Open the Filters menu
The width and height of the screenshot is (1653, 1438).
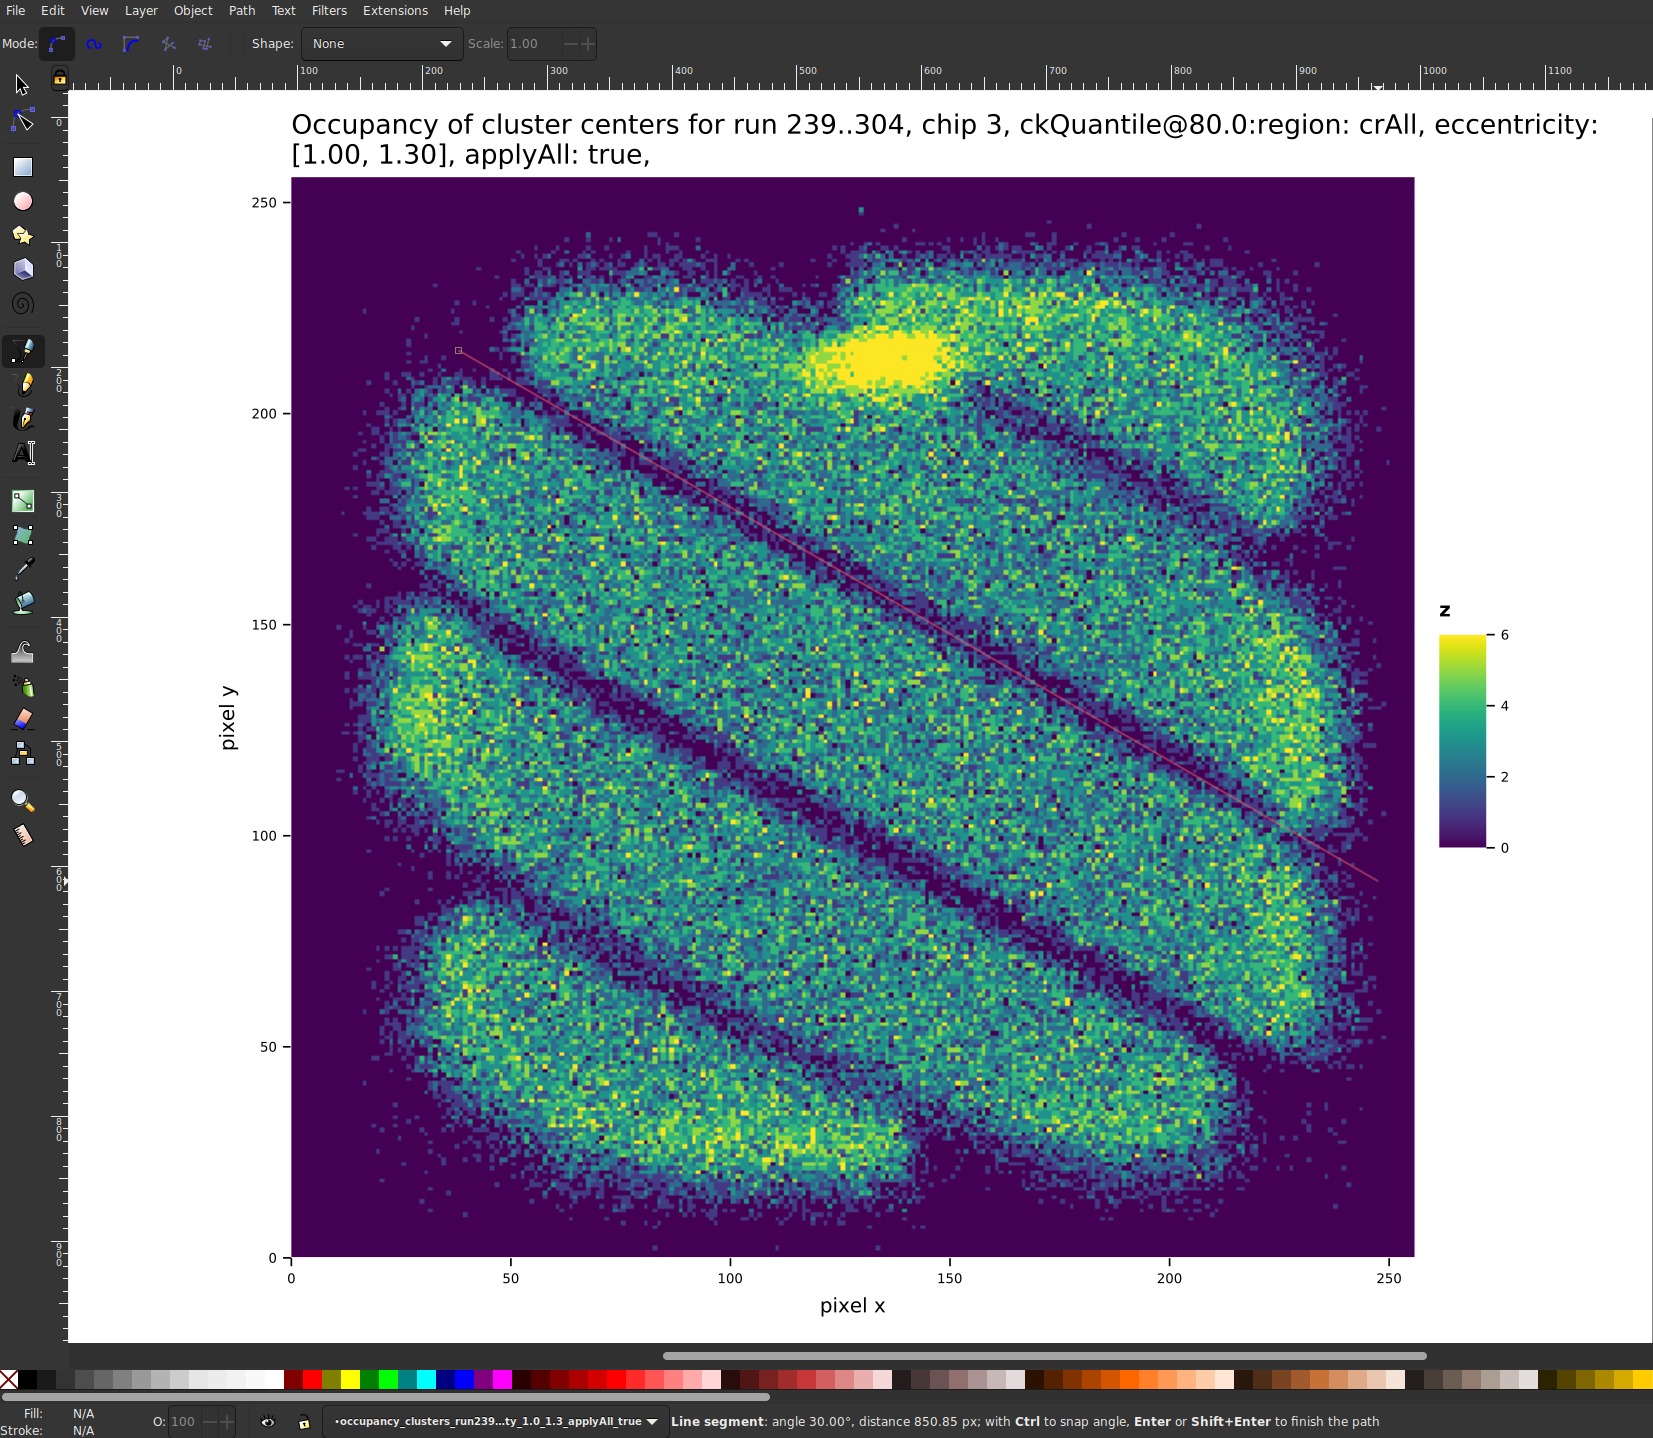coord(329,11)
